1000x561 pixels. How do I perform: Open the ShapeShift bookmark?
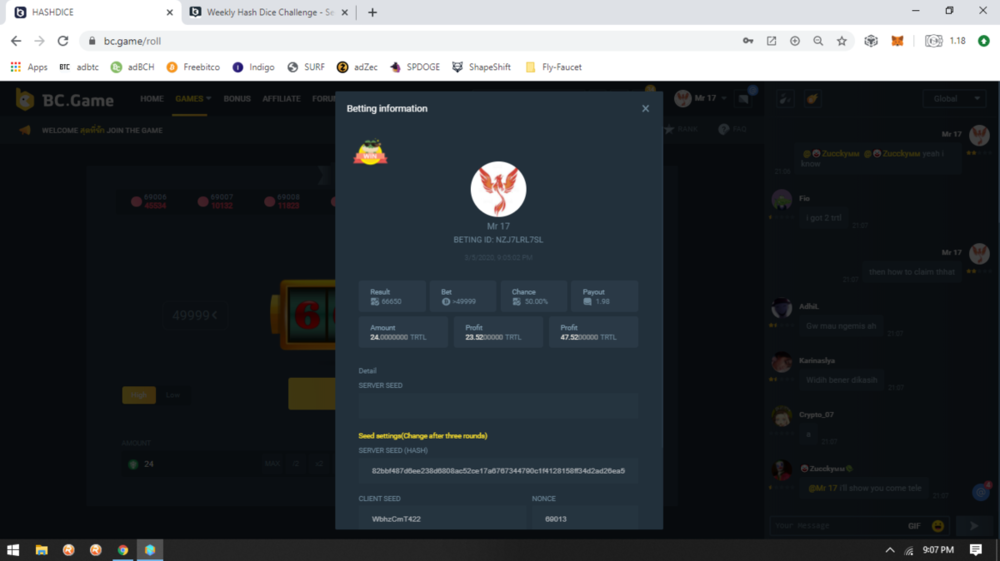pyautogui.click(x=481, y=67)
